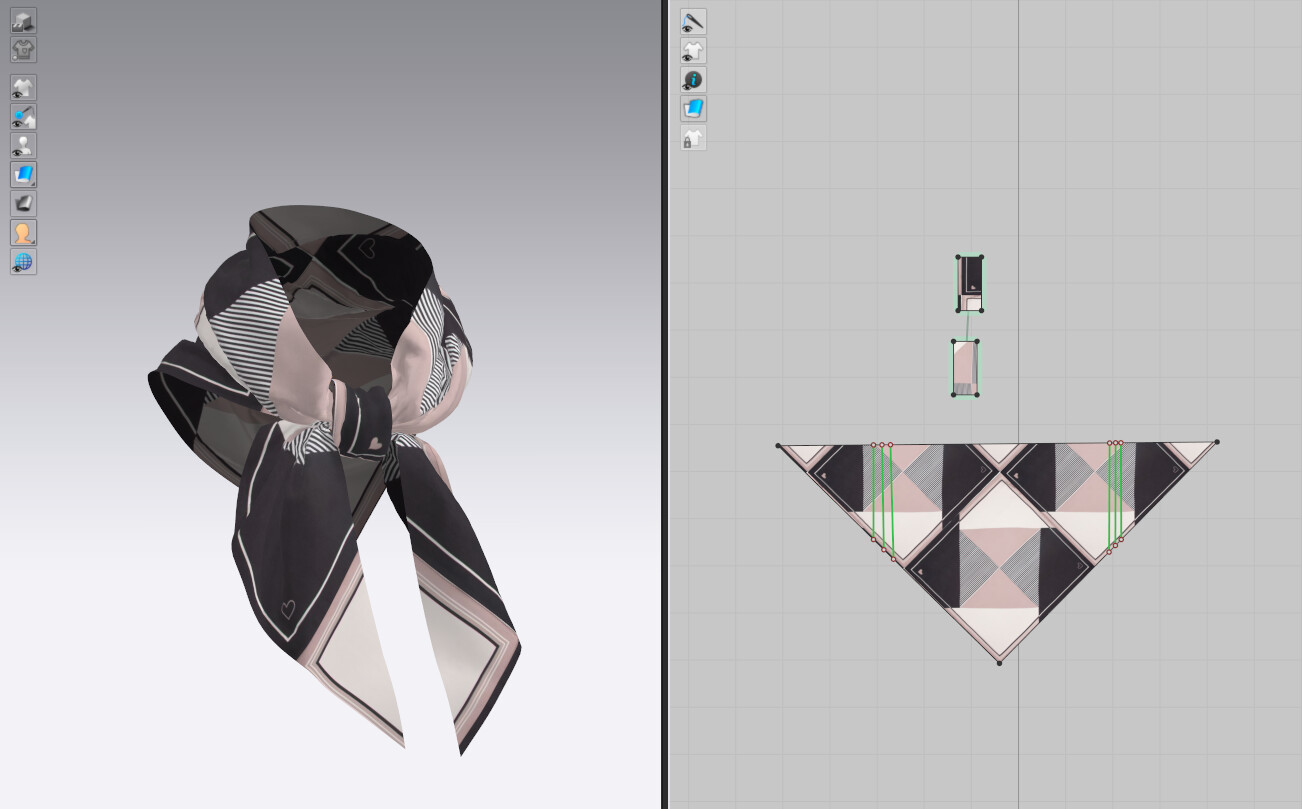Click the clapperboard cube render icon in 3D window
The height and width of the screenshot is (809, 1302).
[23, 20]
